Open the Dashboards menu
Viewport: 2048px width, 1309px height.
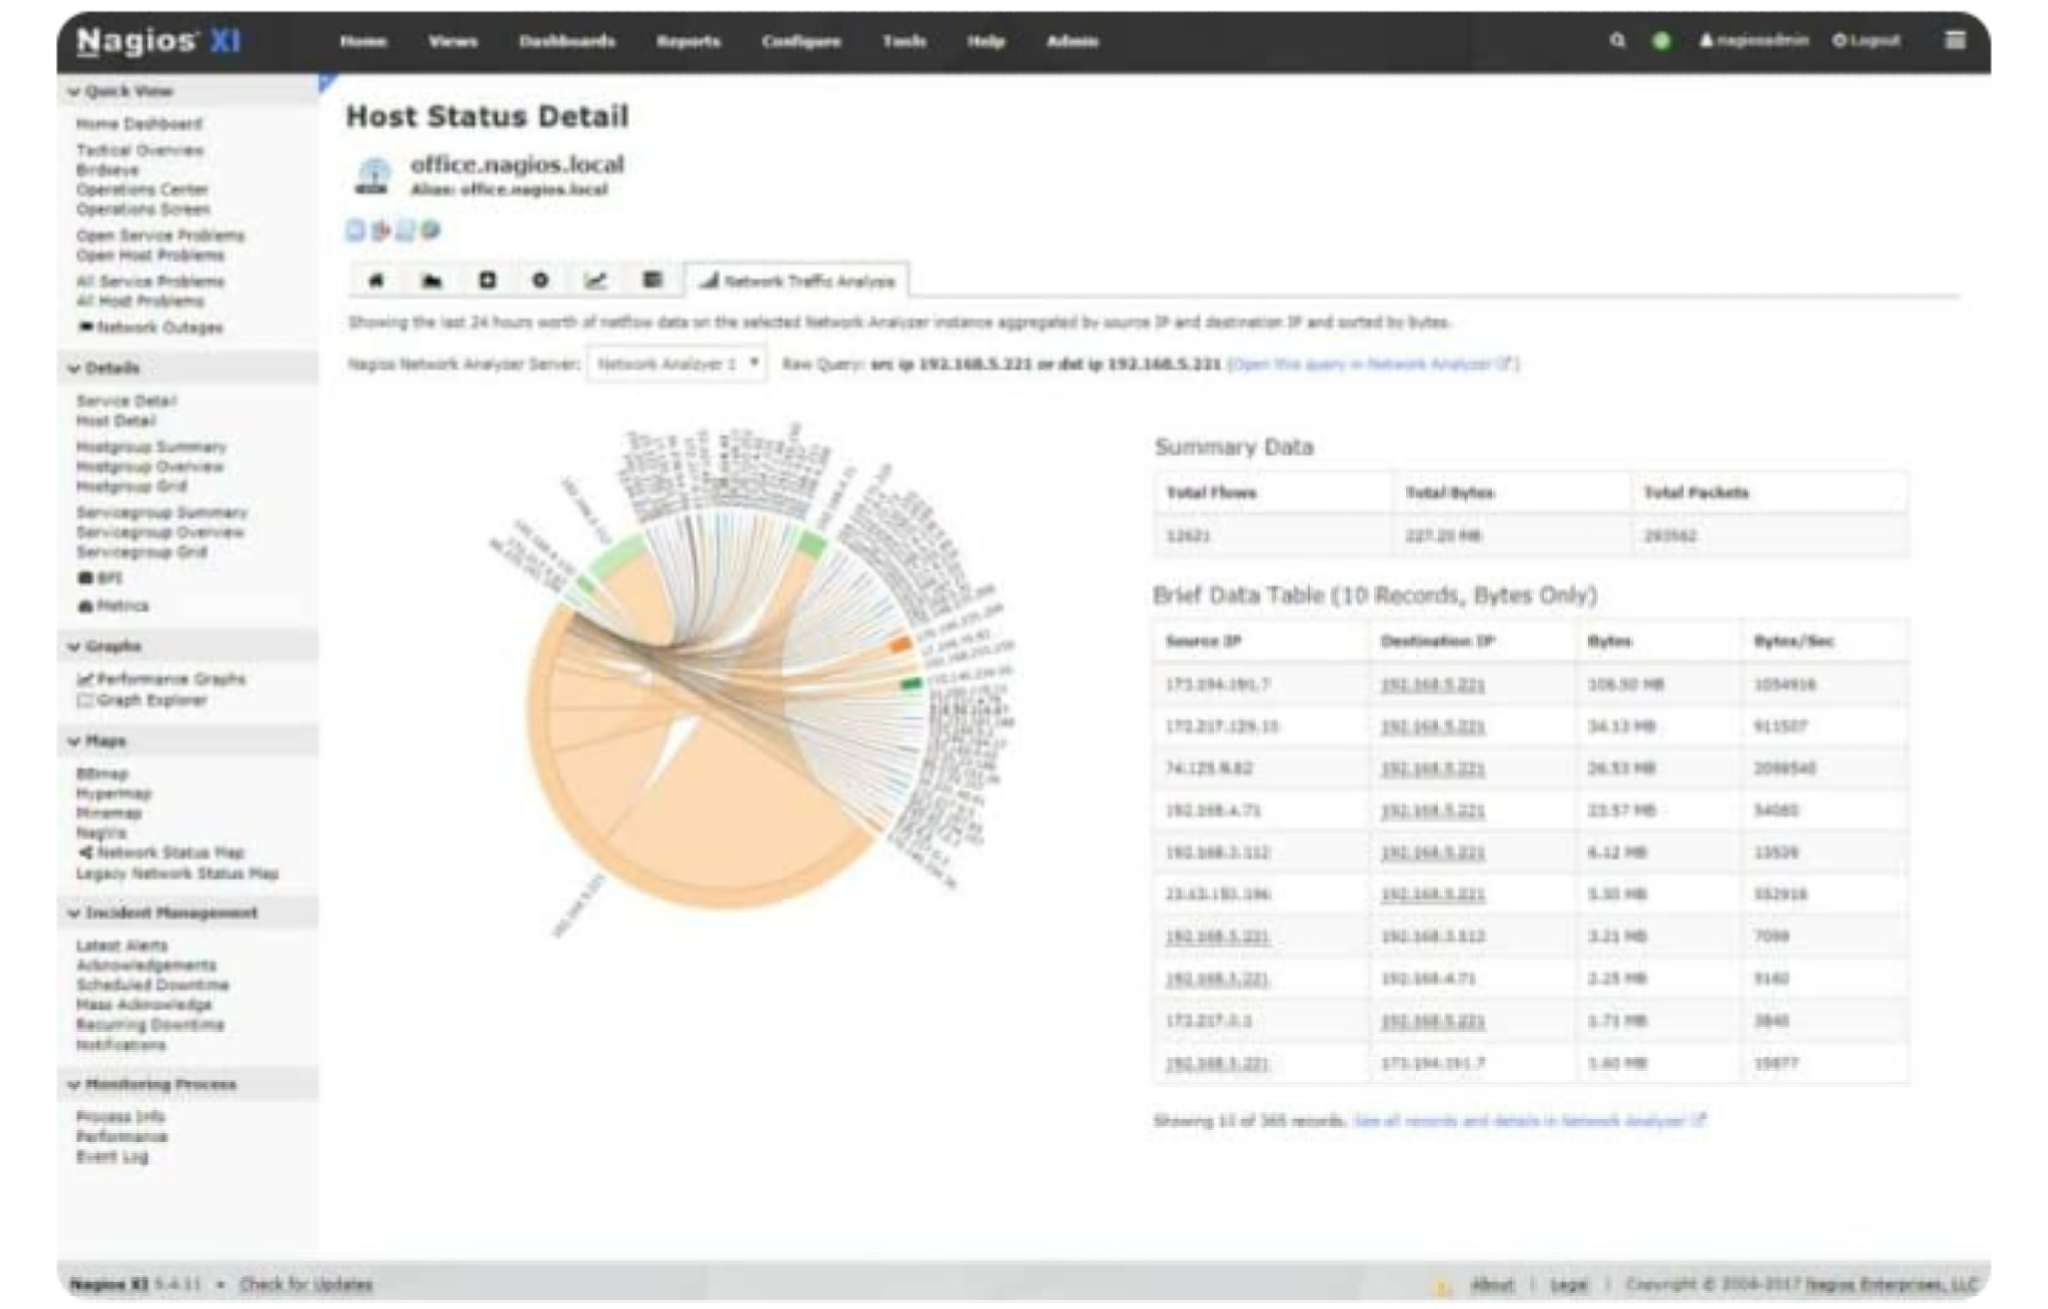[x=567, y=41]
